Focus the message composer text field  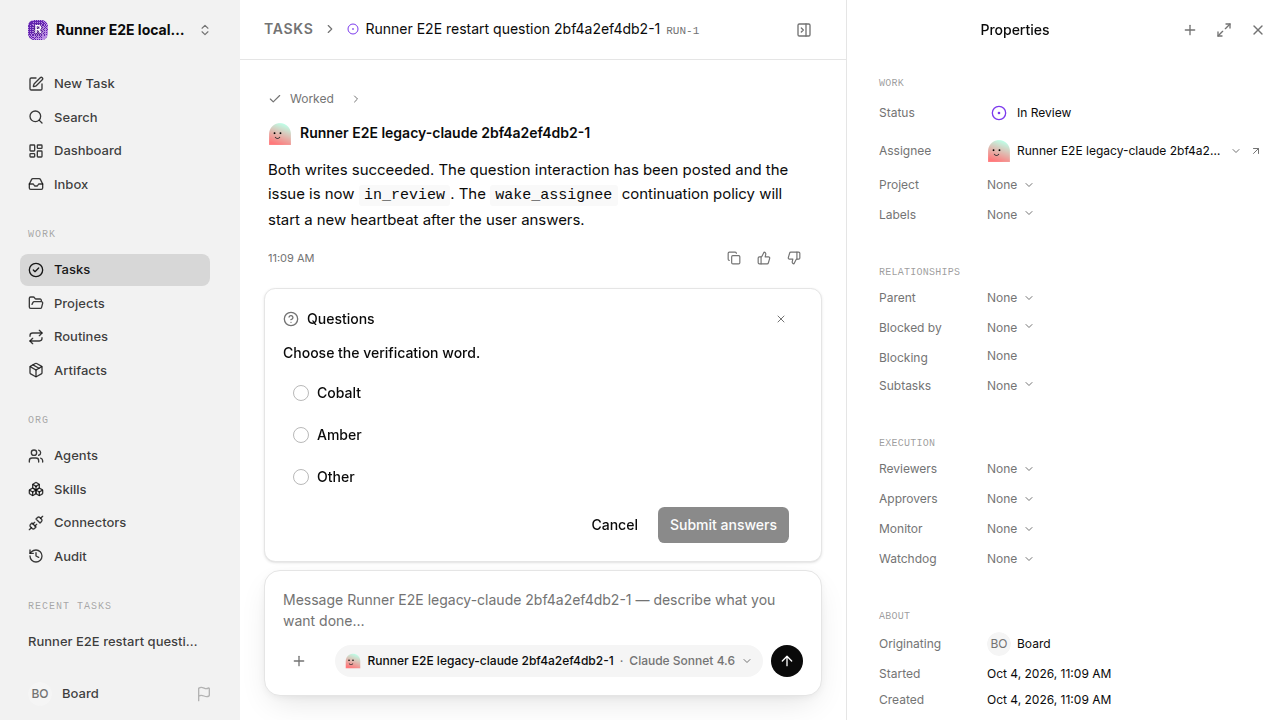(x=543, y=610)
